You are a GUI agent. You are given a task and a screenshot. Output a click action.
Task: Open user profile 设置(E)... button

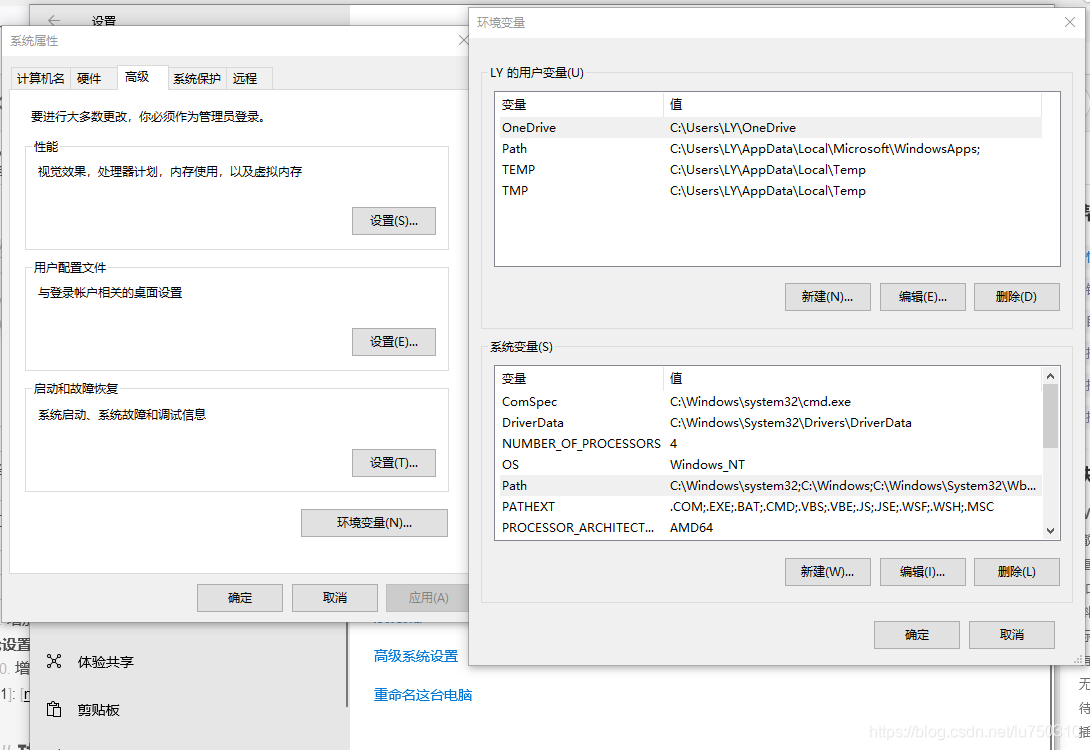(393, 342)
